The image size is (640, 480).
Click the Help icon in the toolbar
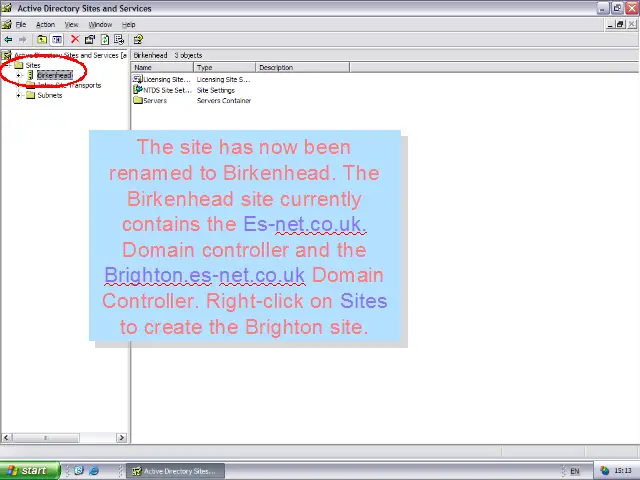[x=138, y=40]
